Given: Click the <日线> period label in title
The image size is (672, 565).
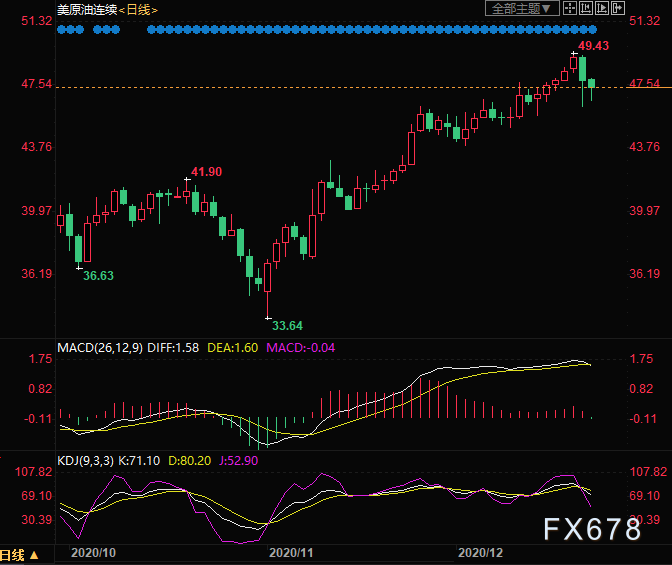Looking at the screenshot, I should tap(139, 10).
